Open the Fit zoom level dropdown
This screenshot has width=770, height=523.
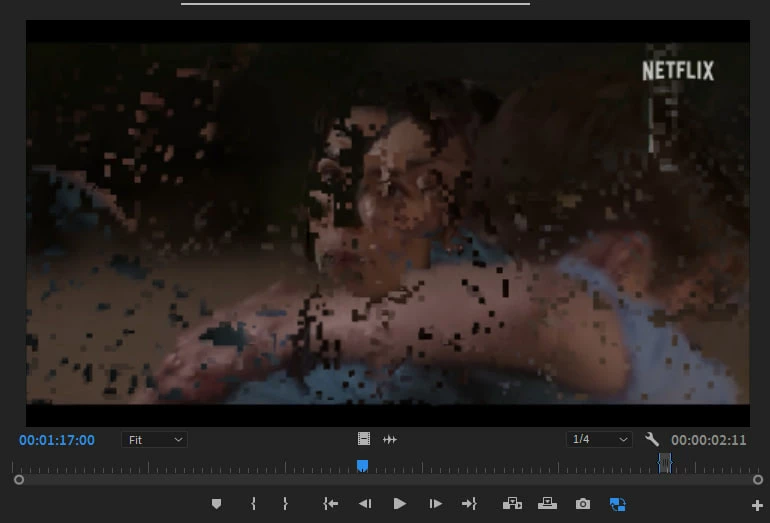pyautogui.click(x=155, y=440)
